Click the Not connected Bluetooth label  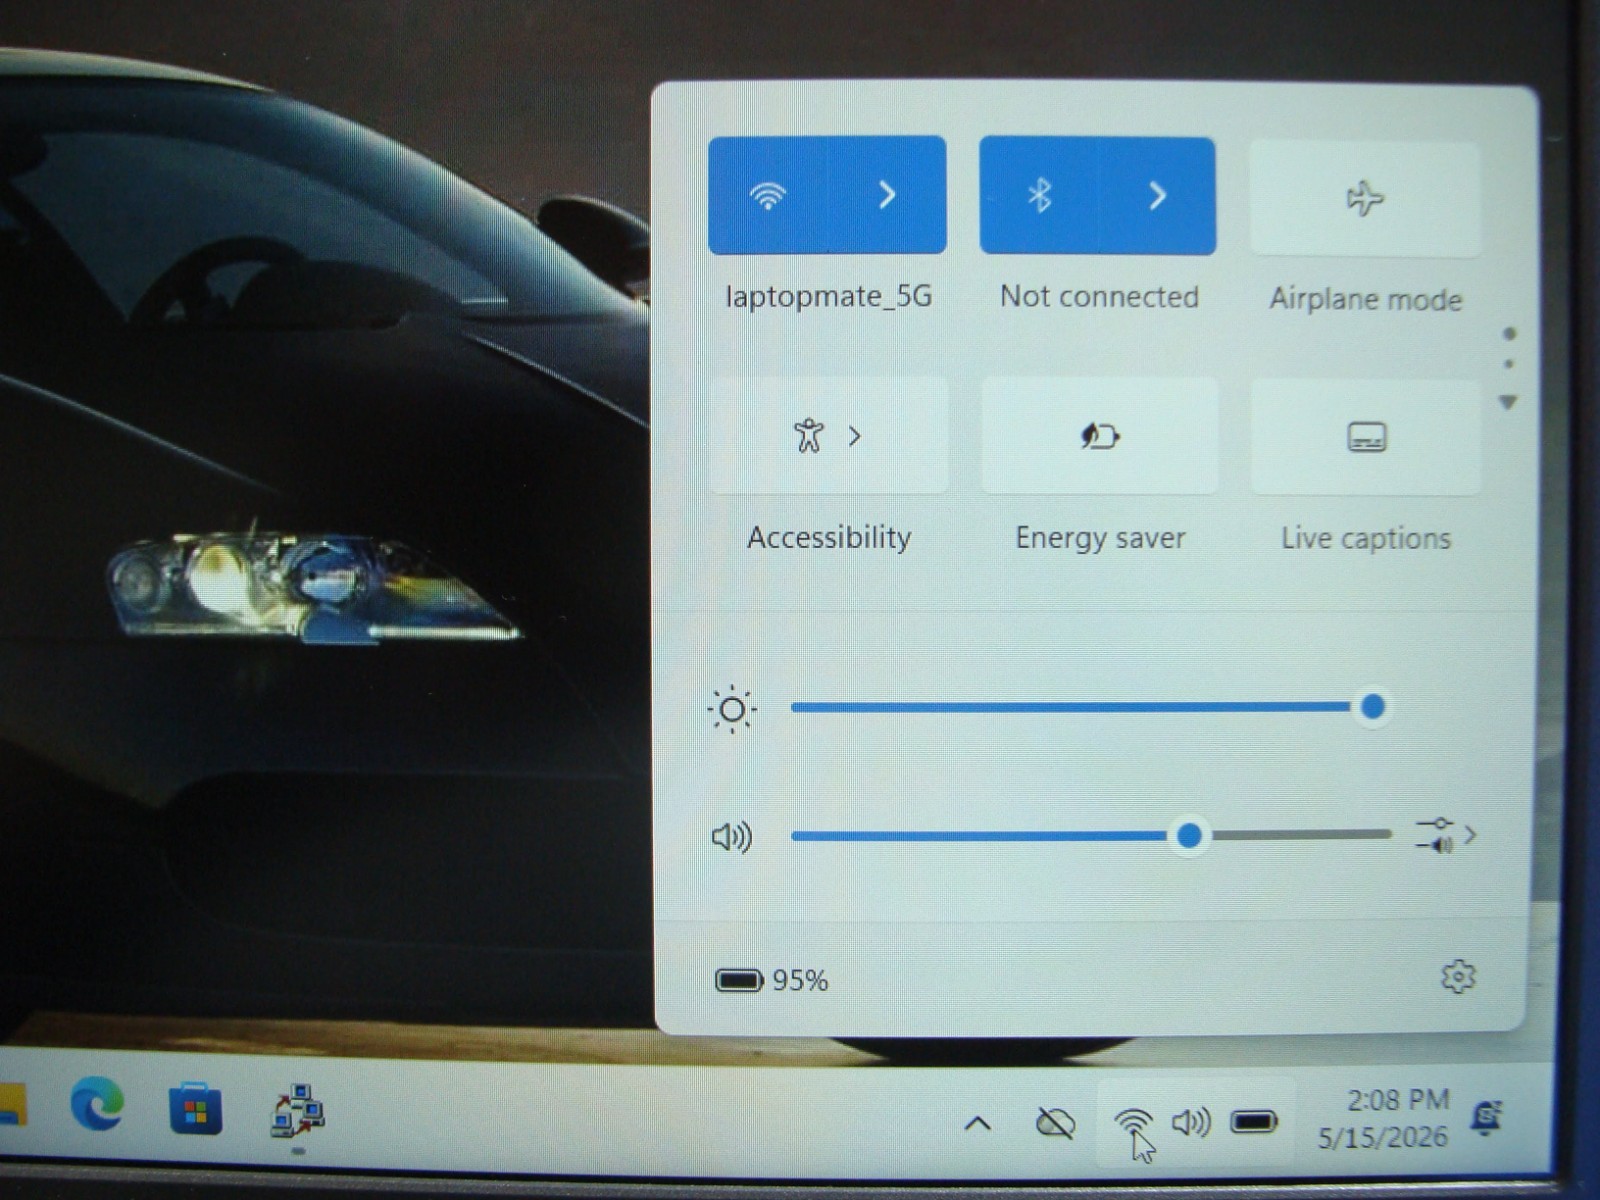point(1099,297)
